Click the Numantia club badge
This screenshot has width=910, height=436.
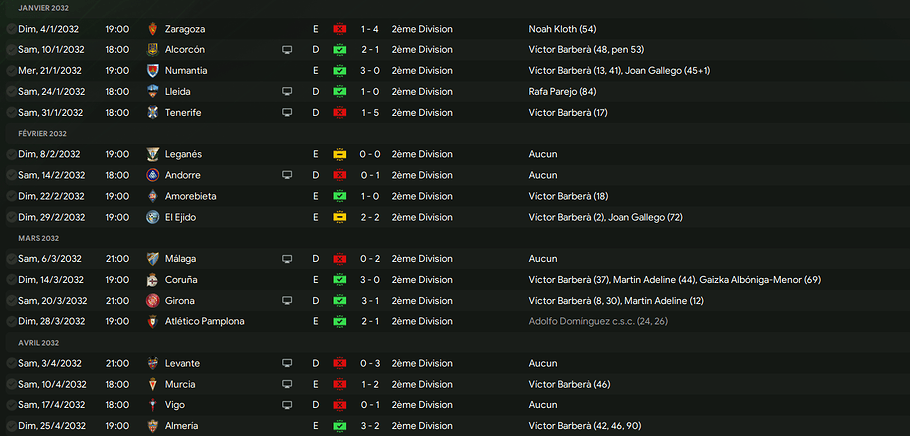point(152,71)
